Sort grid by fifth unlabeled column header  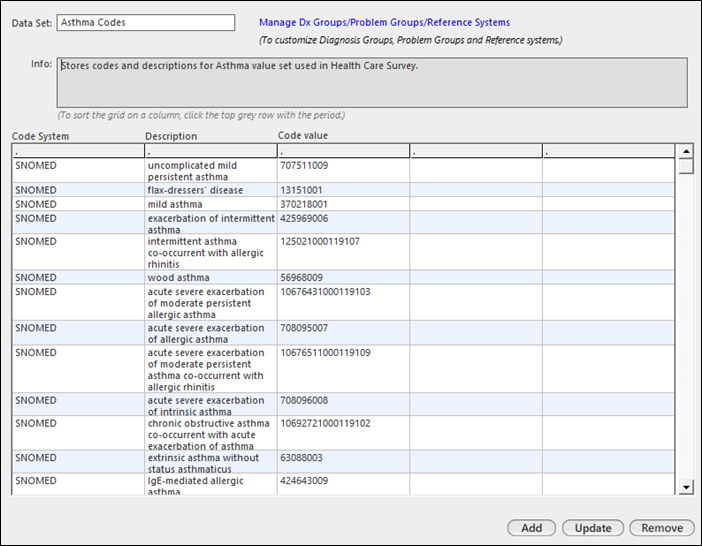[608, 151]
